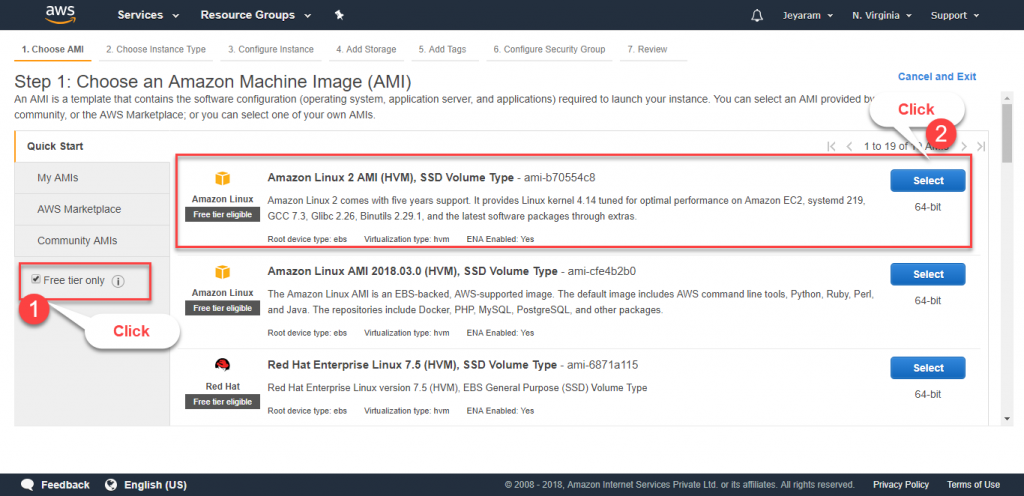Screen dimensions: 1024x496
Task: Select the Quick Start category
Action: tap(92, 146)
